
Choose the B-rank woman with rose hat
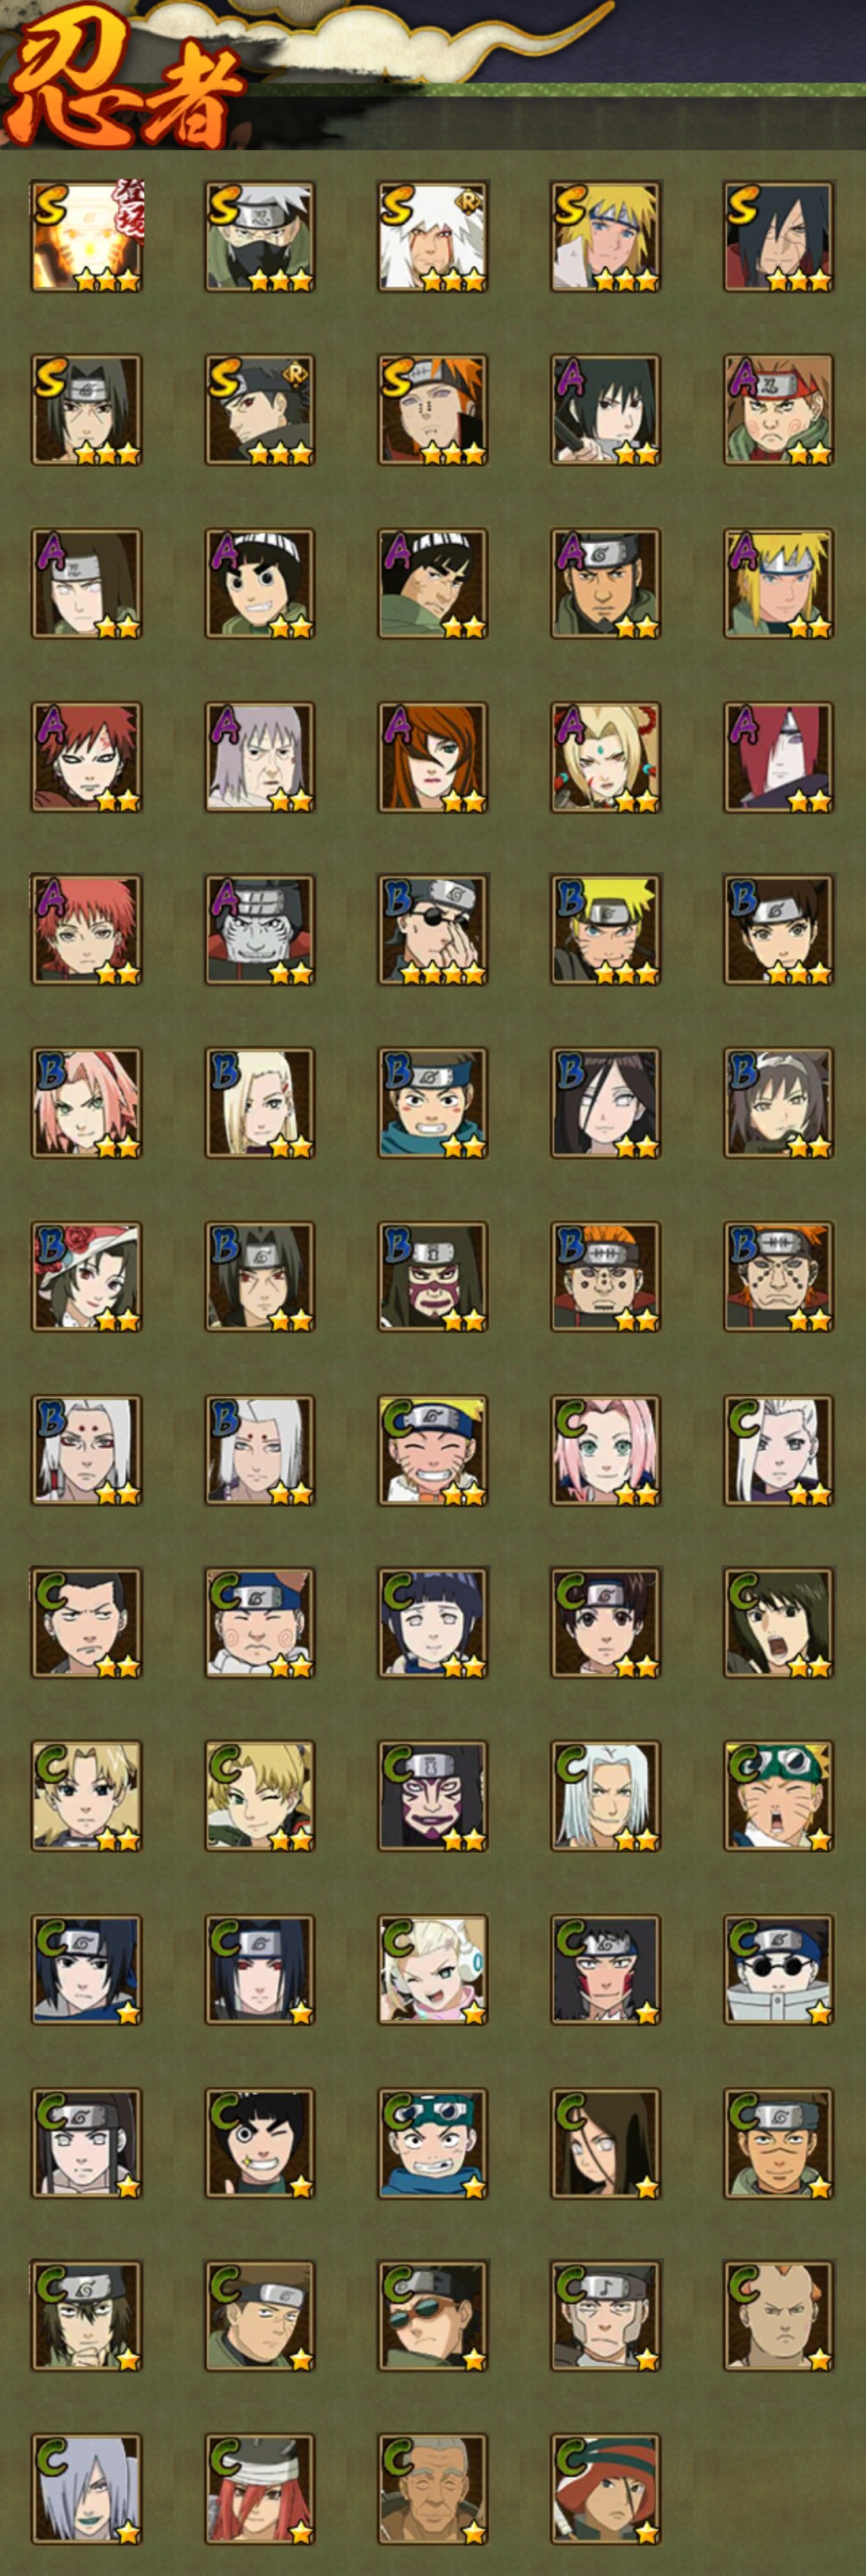click(86, 1277)
